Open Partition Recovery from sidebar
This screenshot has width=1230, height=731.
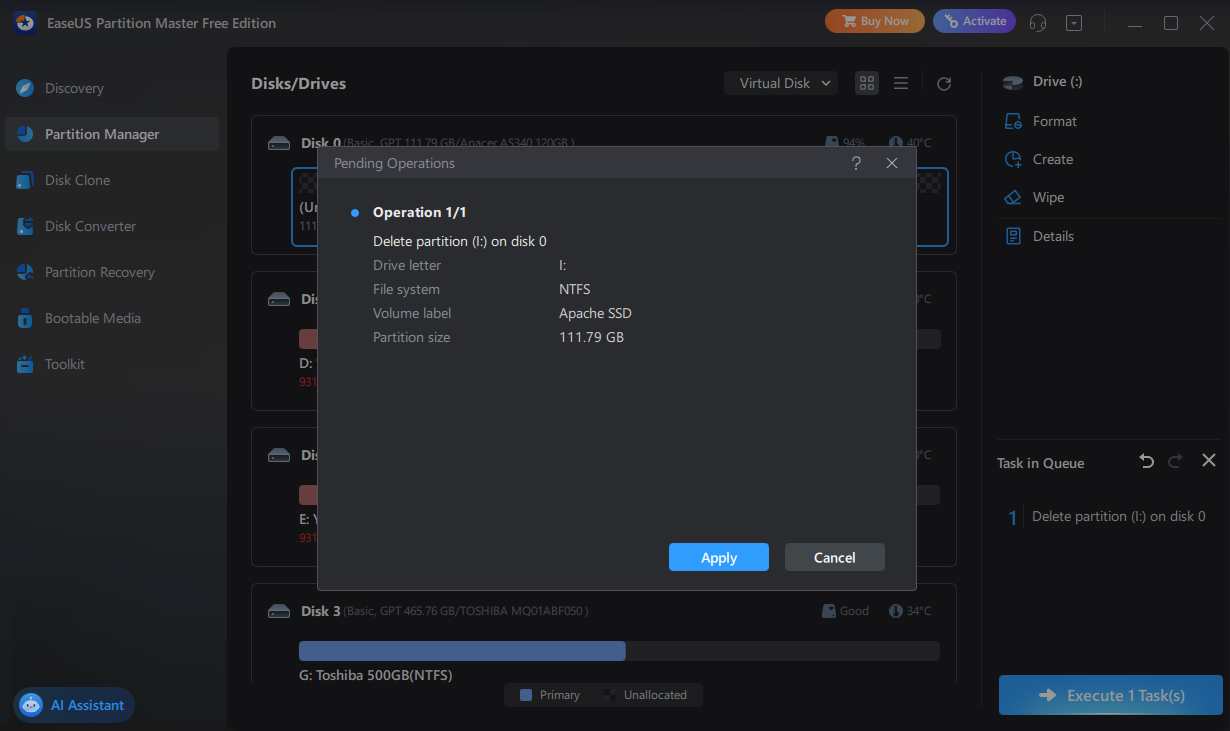pyautogui.click(x=112, y=272)
